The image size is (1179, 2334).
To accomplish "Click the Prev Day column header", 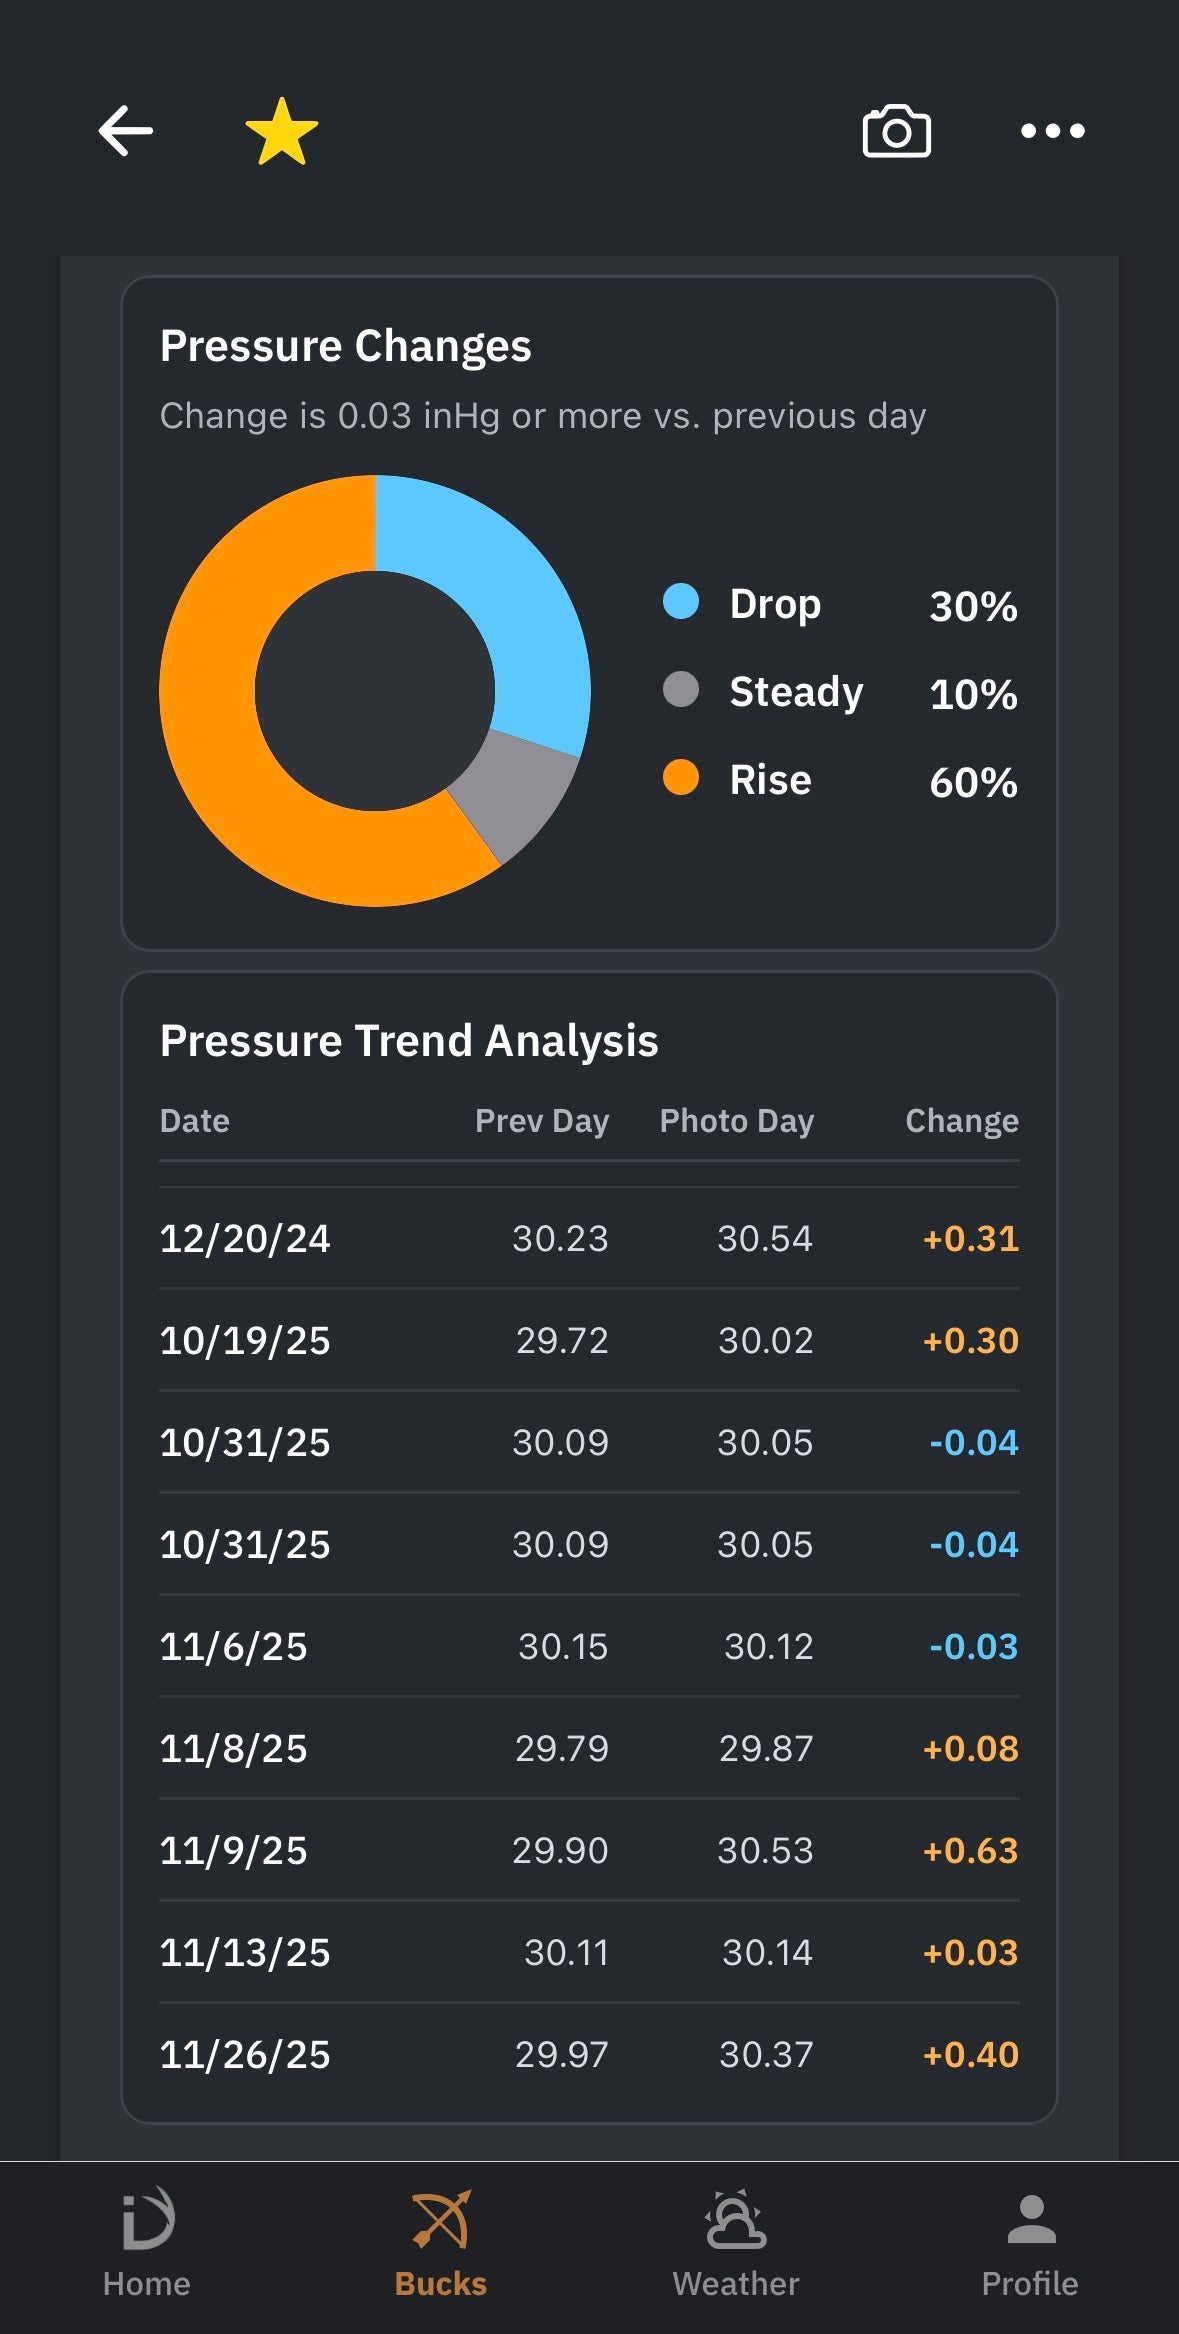I will point(542,1121).
